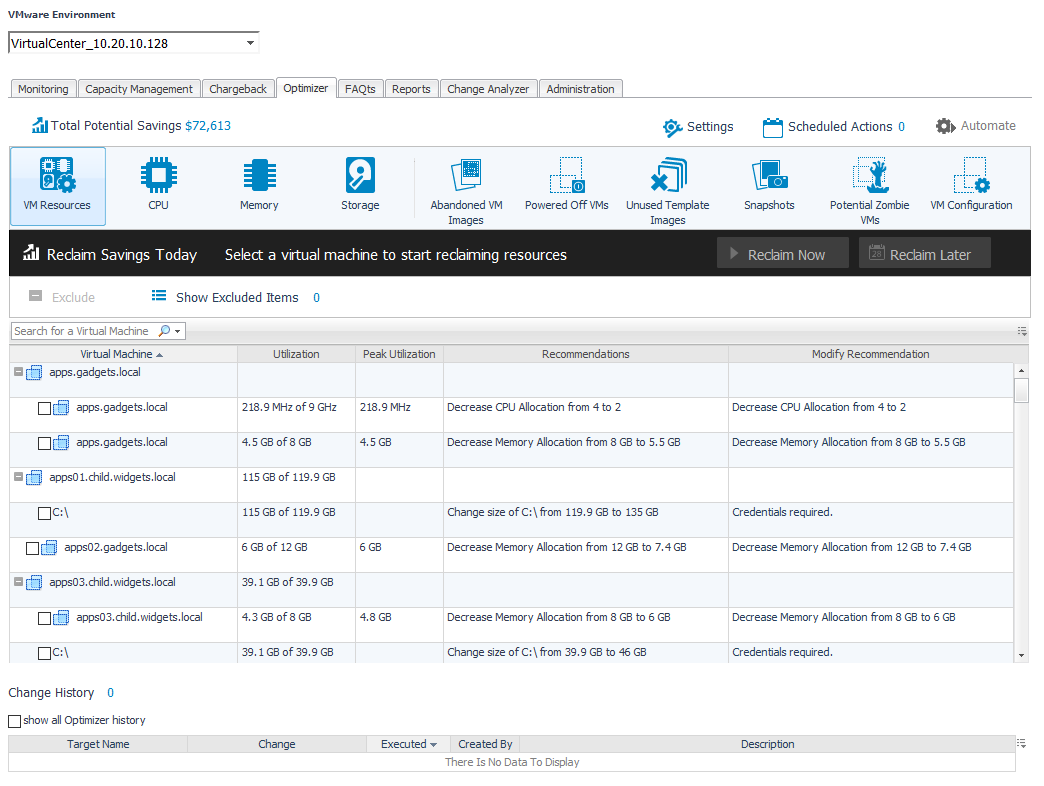
Task: Sort Change History by Executed column
Action: (408, 744)
